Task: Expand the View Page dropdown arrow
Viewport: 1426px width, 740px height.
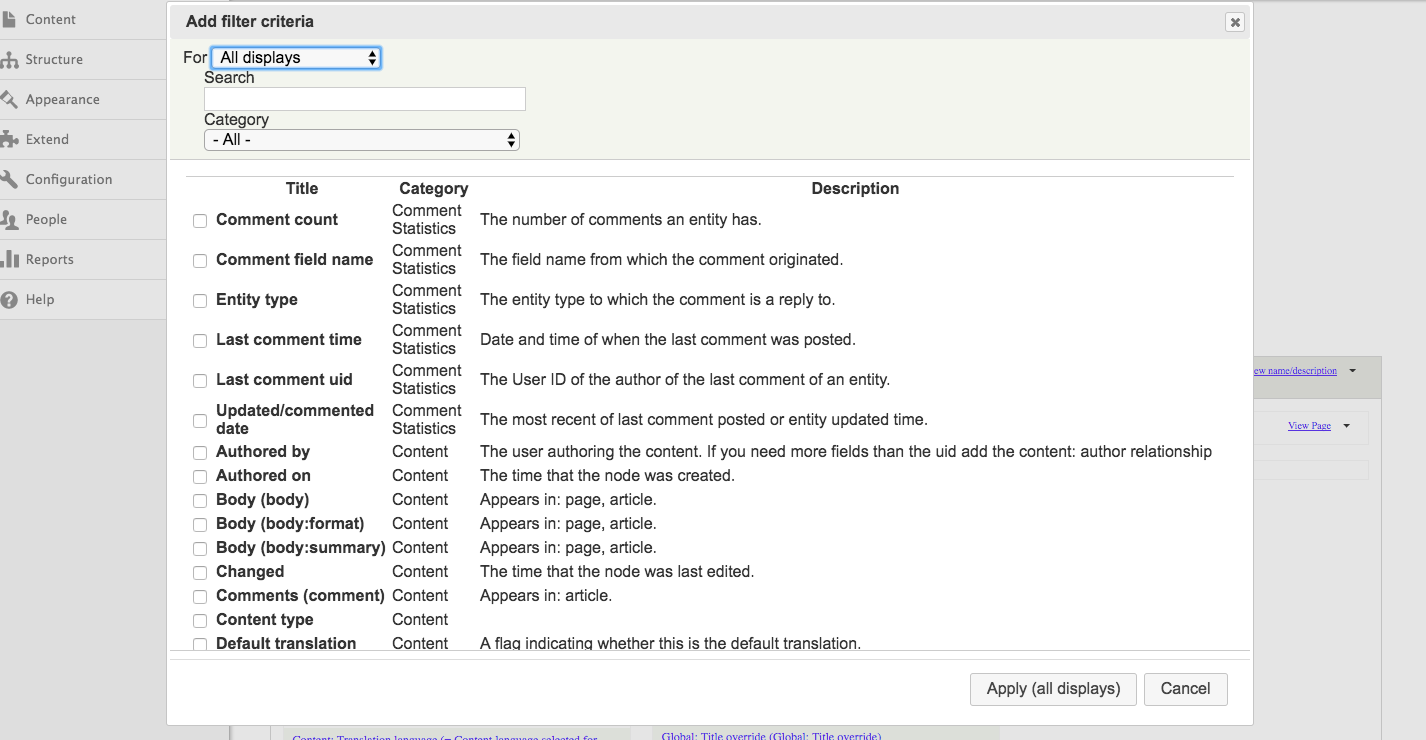Action: [x=1346, y=426]
